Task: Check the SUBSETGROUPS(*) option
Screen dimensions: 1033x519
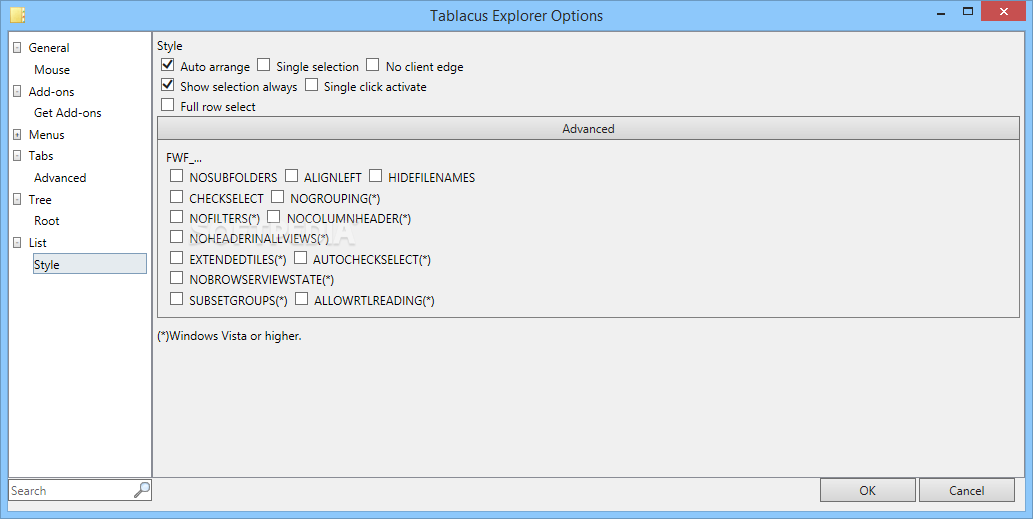Action: click(177, 298)
